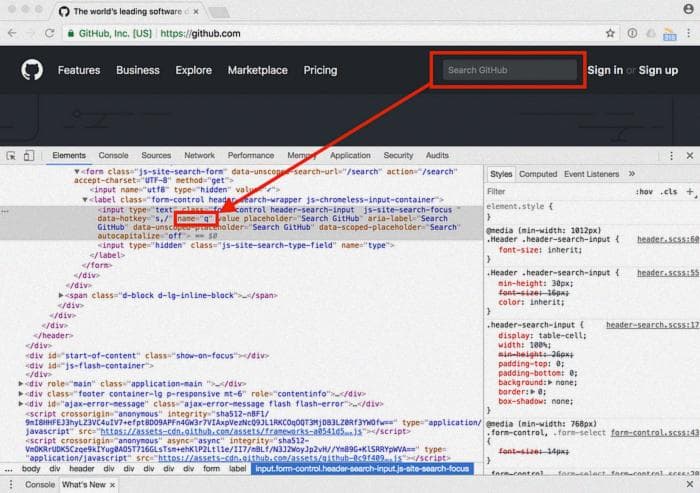Select the body breadcrumb item
The height and width of the screenshot is (493, 700).
pos(31,468)
